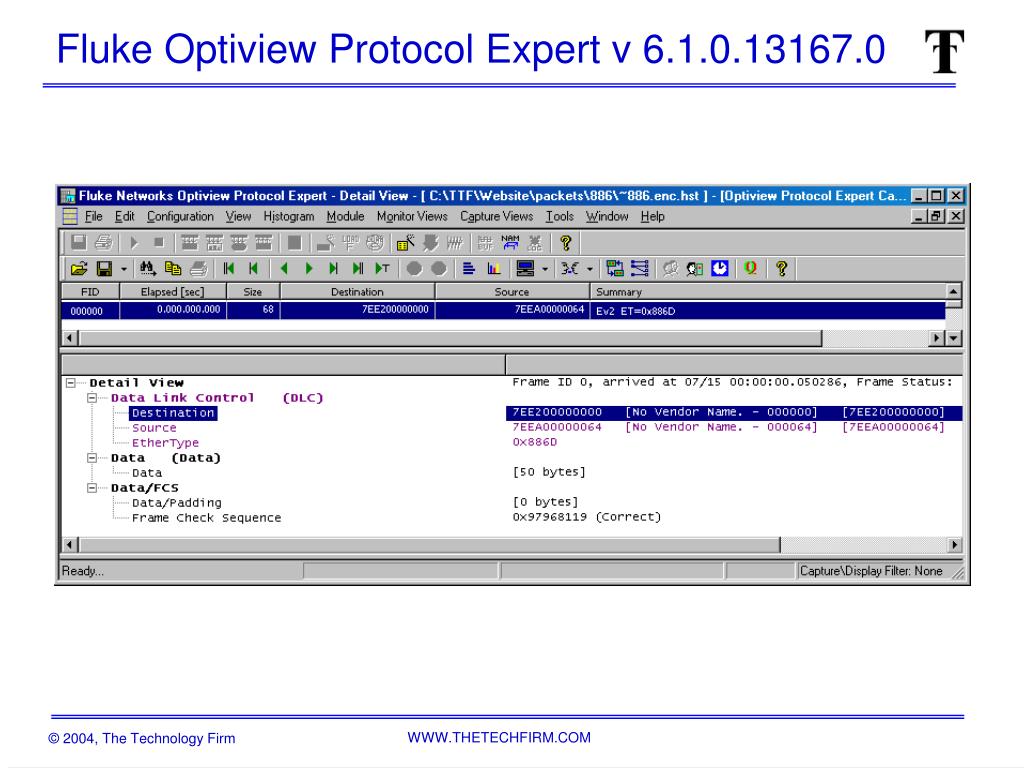The width and height of the screenshot is (1024, 768).
Task: Jump to first frame with the bar-and-double-arrow icon
Action: (229, 268)
